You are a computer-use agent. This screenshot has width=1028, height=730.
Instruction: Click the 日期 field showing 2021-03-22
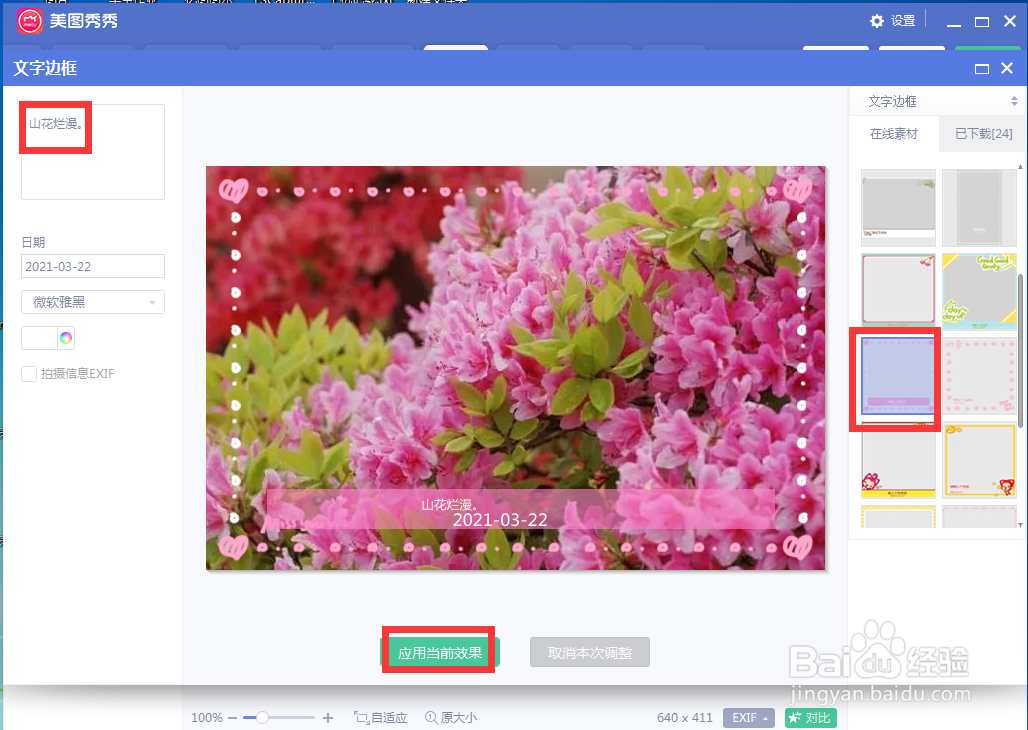(92, 266)
